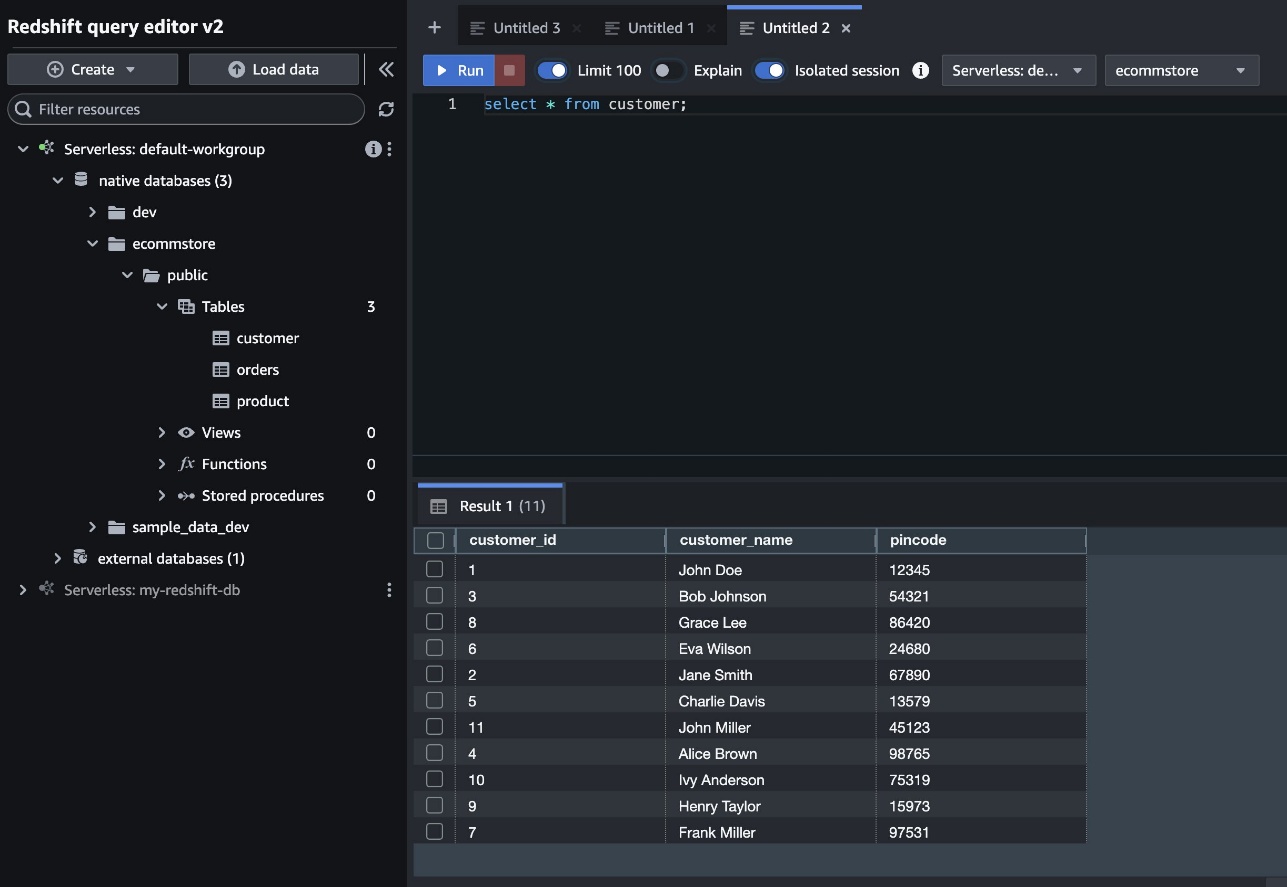Toggle the Isolated session switch

(769, 70)
